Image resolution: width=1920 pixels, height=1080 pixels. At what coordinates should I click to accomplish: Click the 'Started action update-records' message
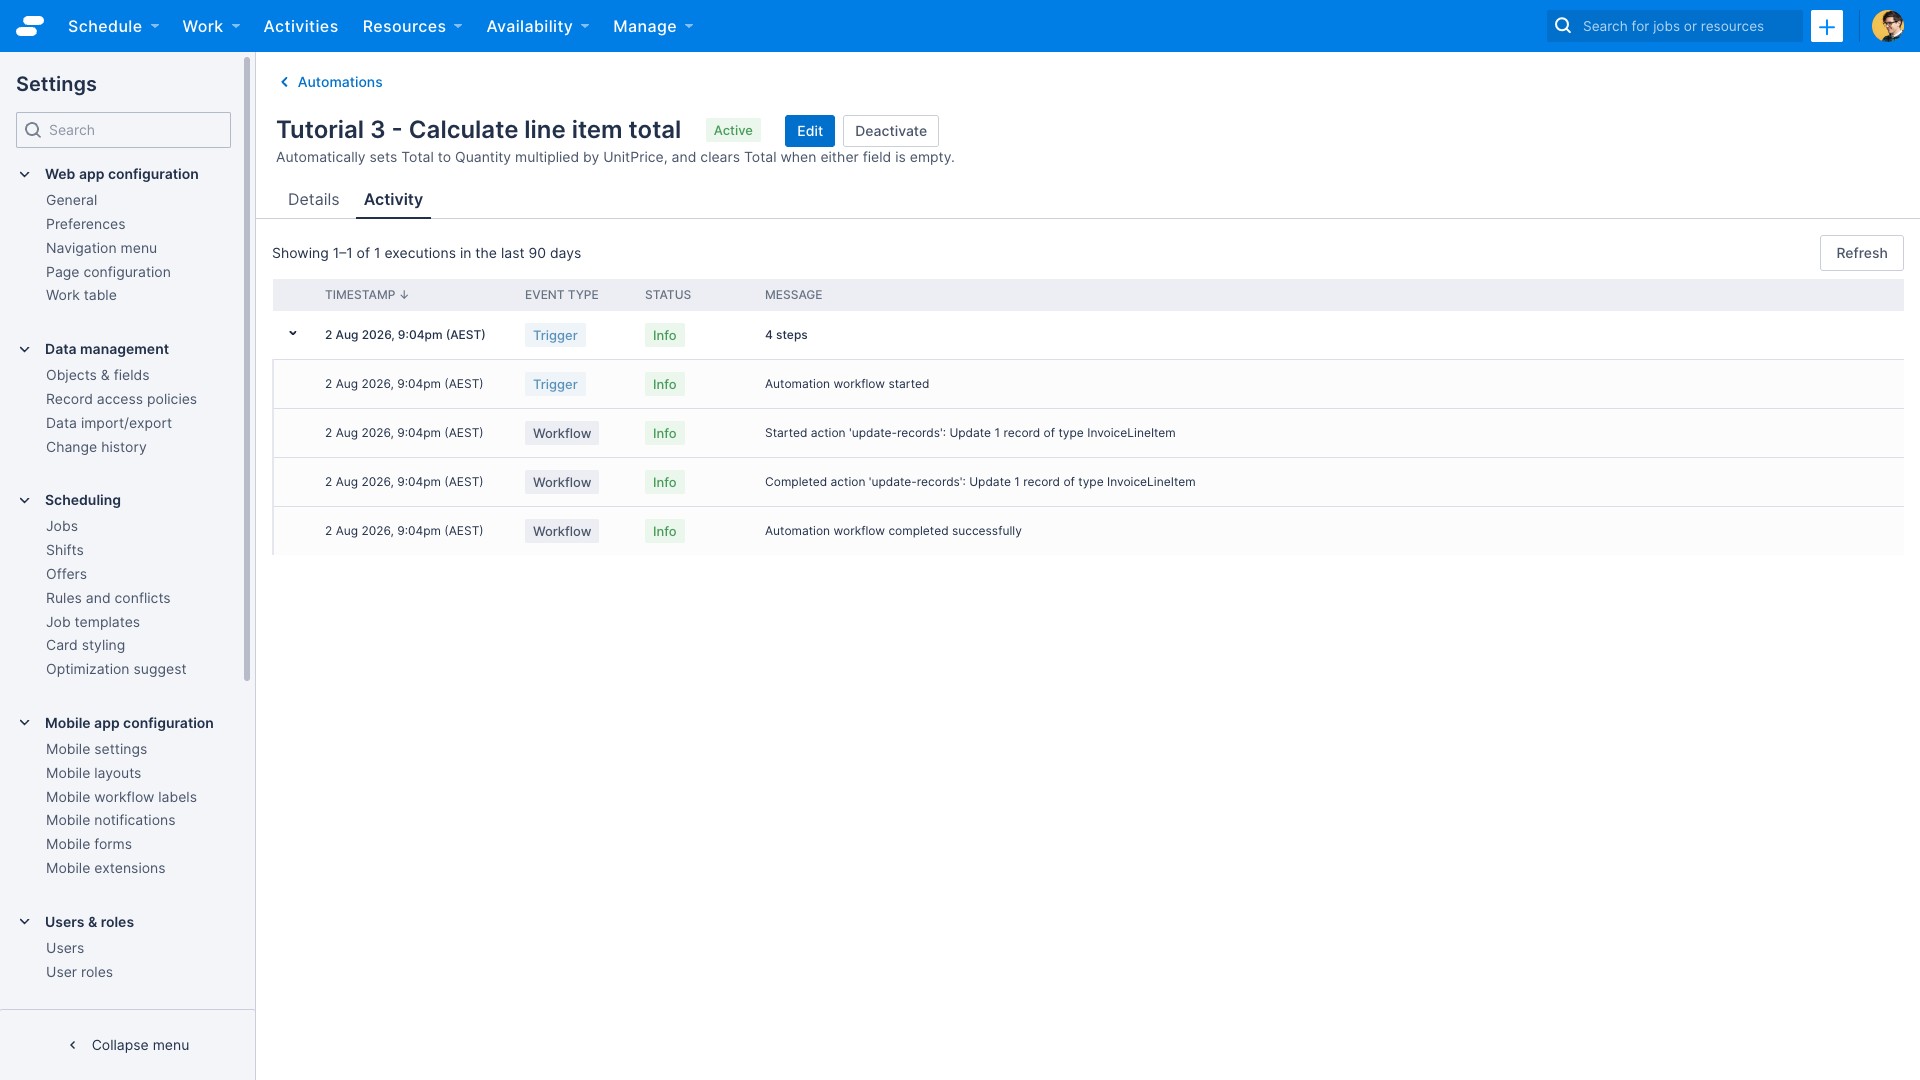970,433
